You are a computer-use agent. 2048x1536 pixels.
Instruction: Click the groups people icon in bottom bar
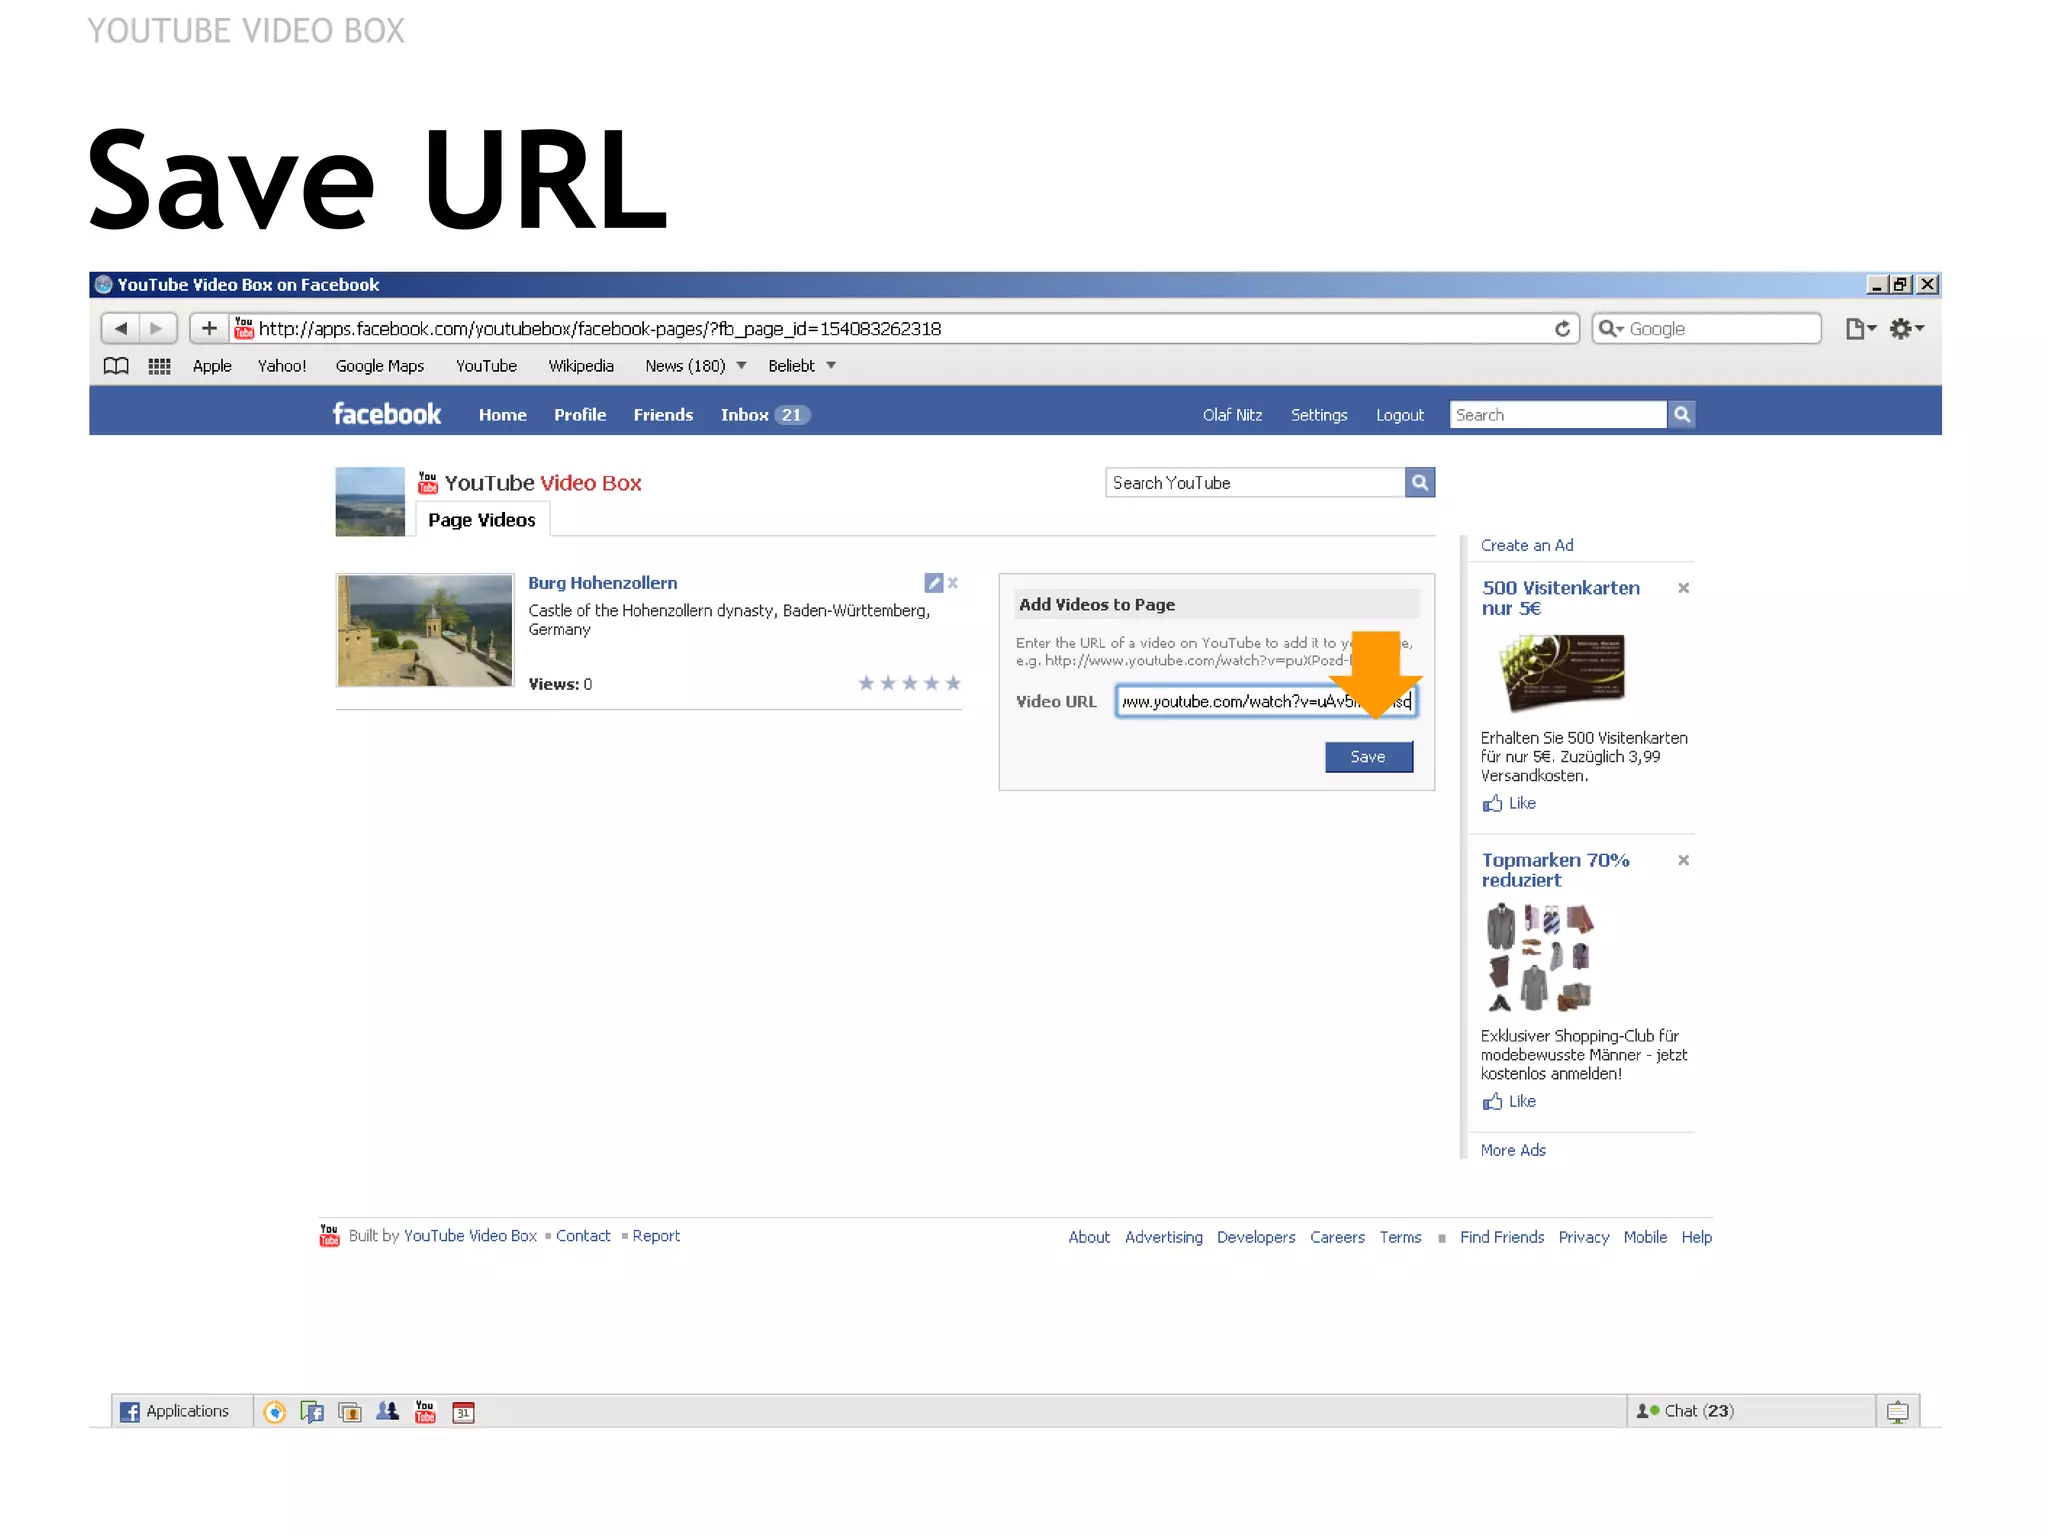387,1411
